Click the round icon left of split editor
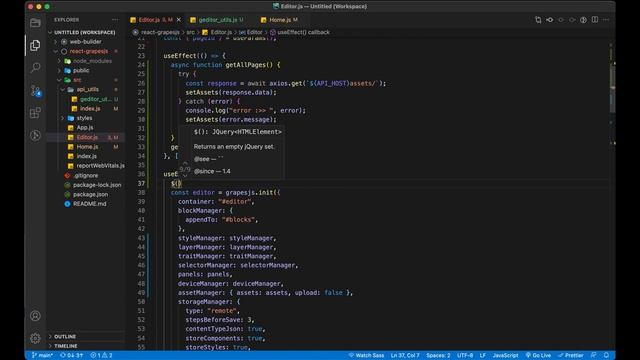Screen dimensions: 640x360 pos(583,20)
